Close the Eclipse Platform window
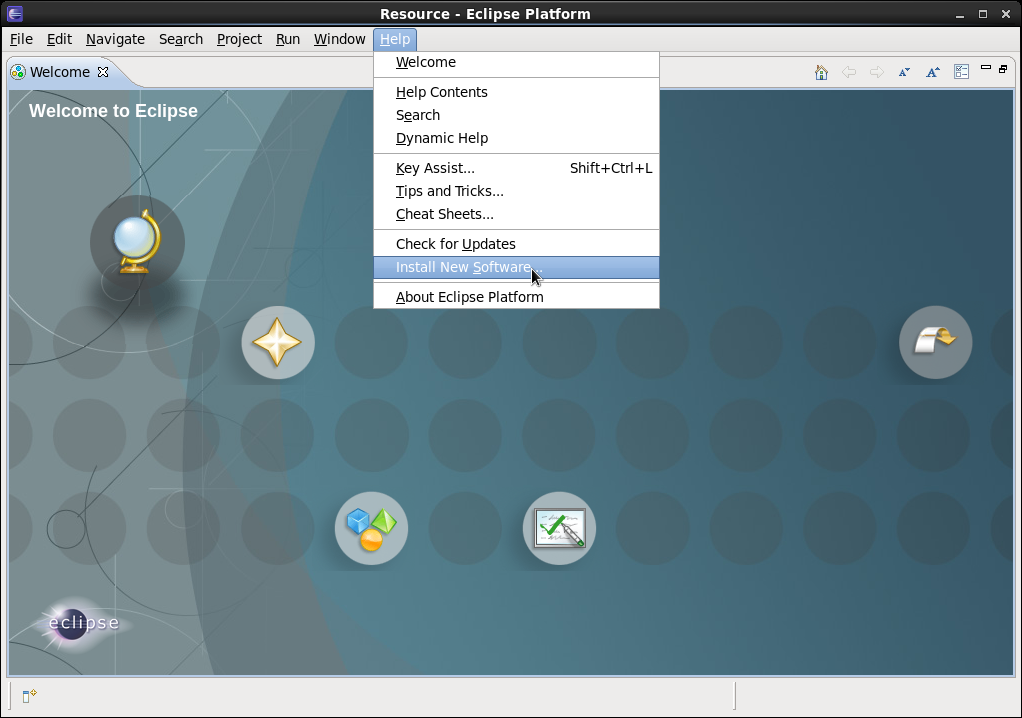The image size is (1022, 718). (1006, 14)
